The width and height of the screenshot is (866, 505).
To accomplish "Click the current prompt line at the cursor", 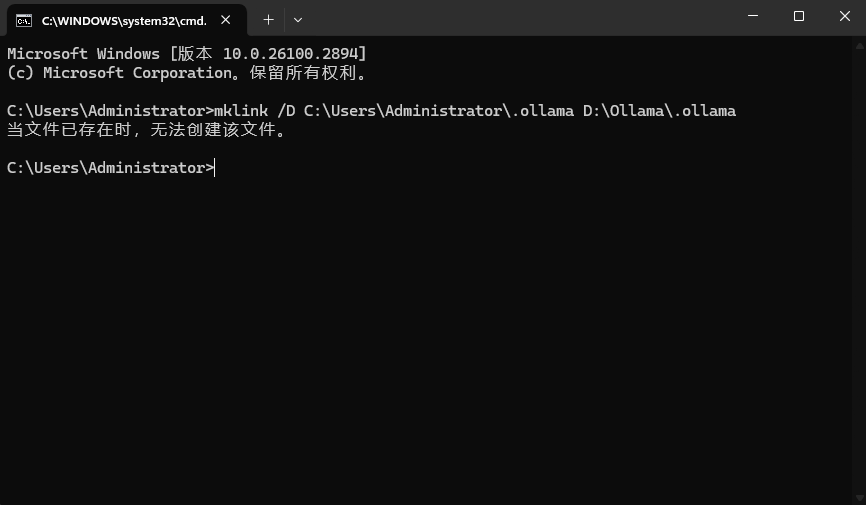I will point(110,167).
